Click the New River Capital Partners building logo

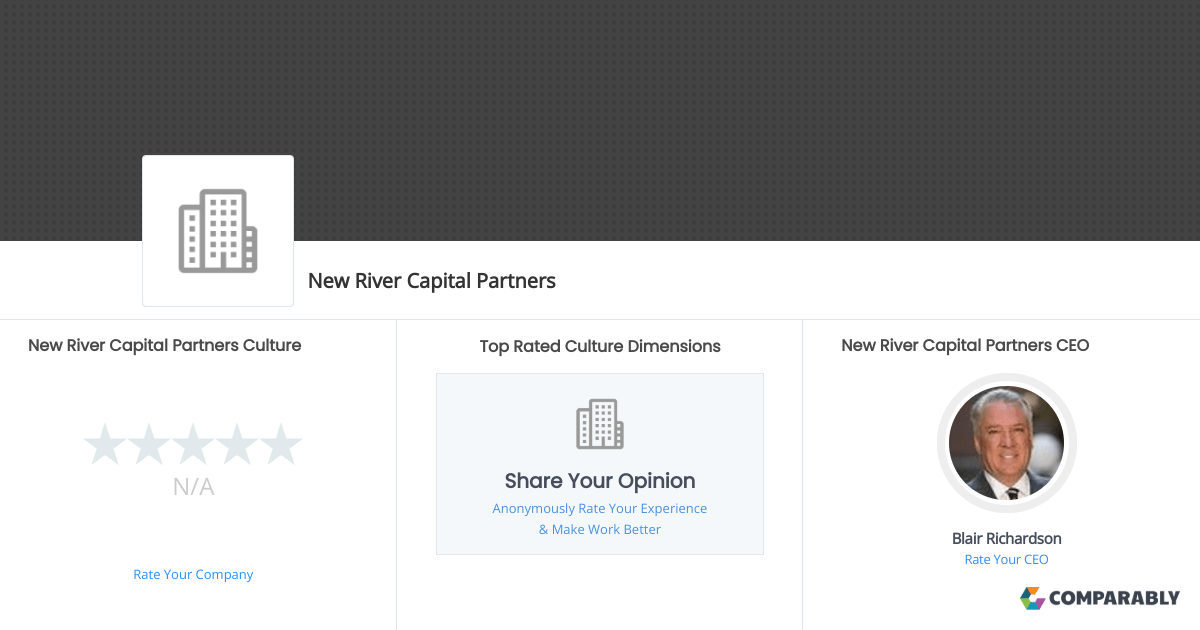tap(217, 230)
